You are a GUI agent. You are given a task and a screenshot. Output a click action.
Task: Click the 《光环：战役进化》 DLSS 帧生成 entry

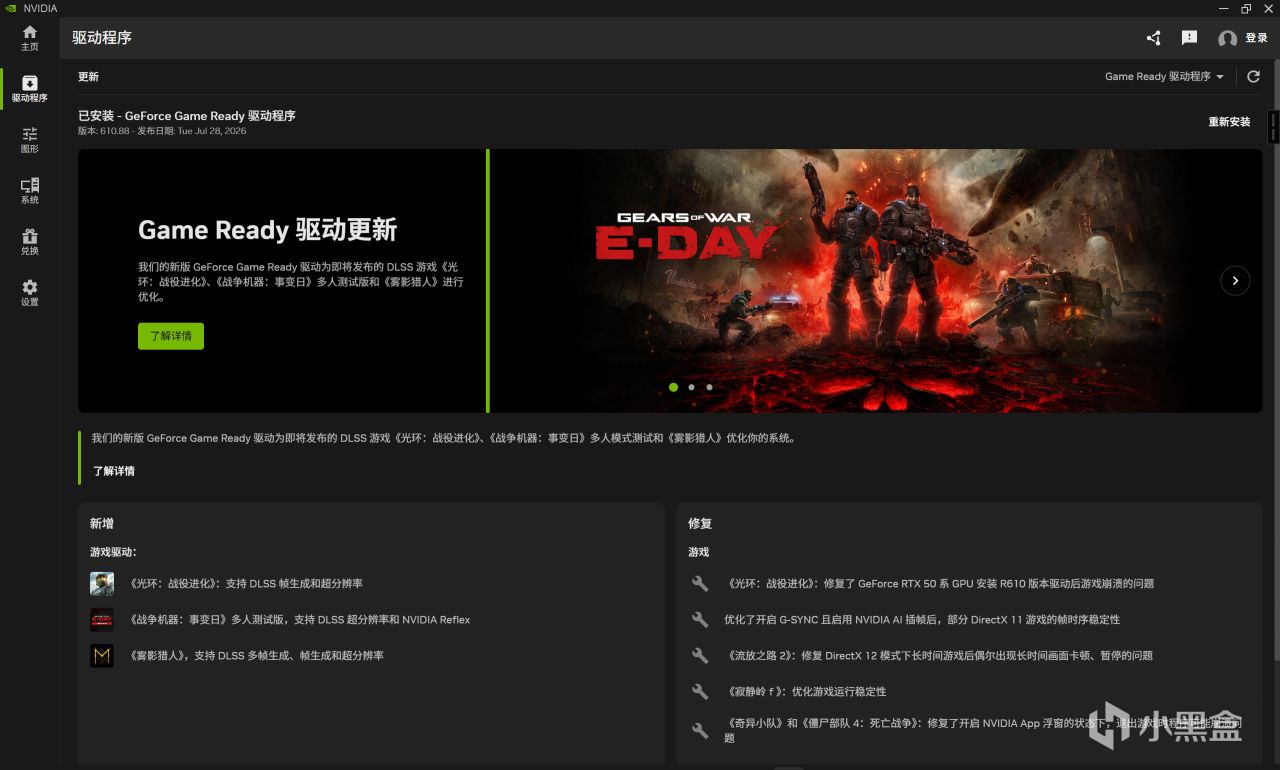[245, 584]
